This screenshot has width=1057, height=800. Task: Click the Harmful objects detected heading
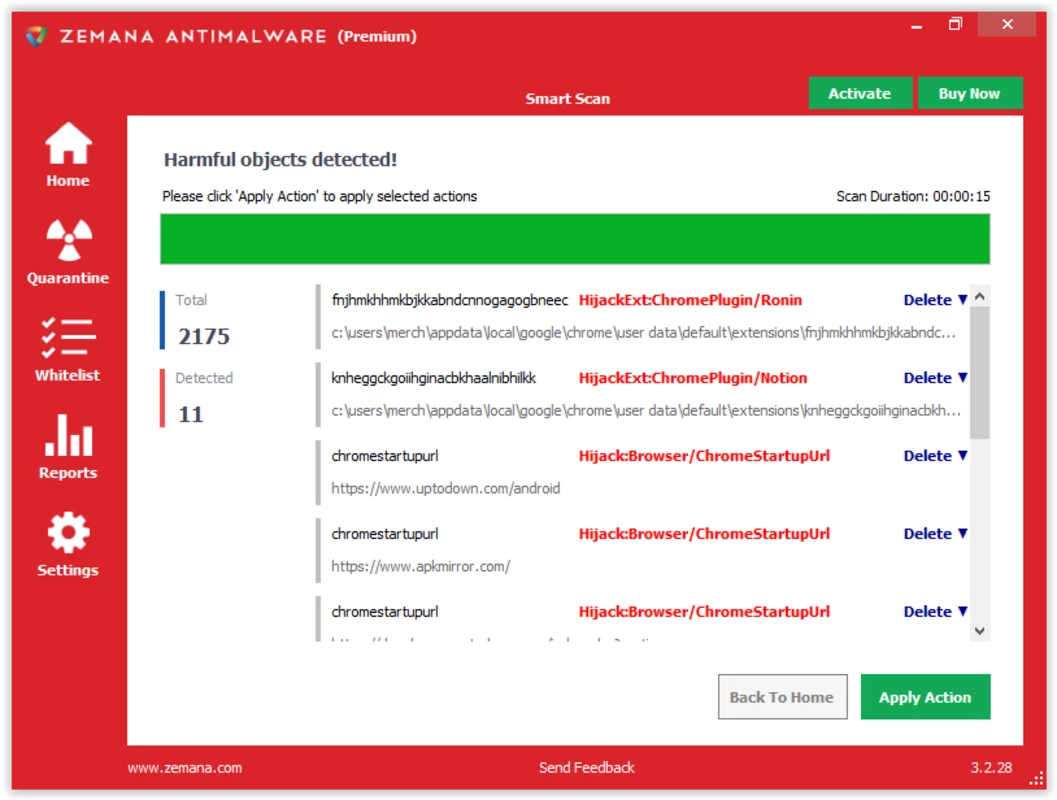[x=280, y=160]
